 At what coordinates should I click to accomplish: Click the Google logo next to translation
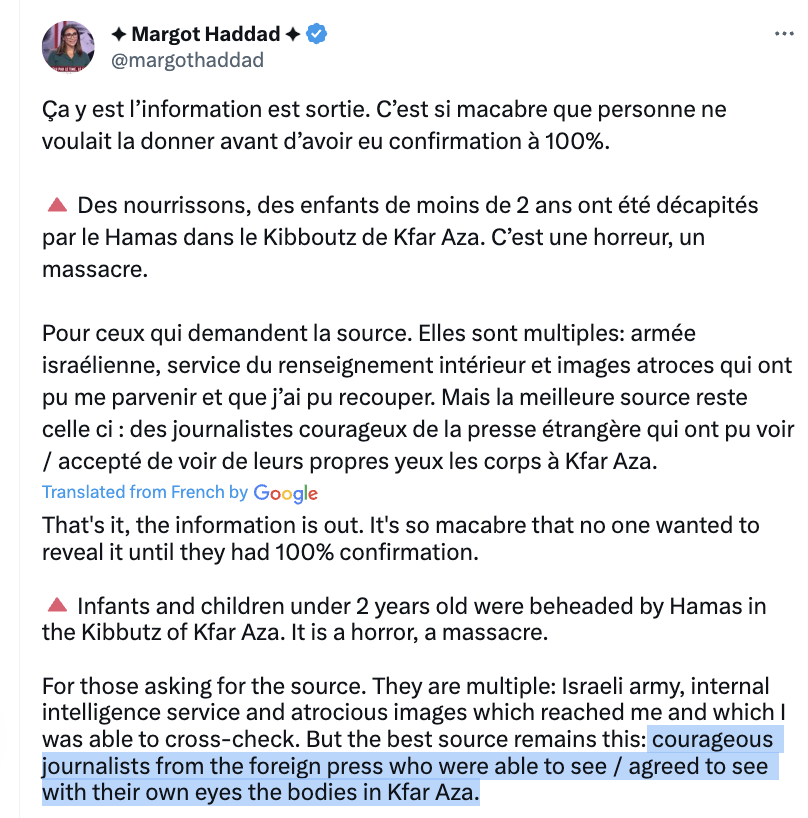[286, 493]
